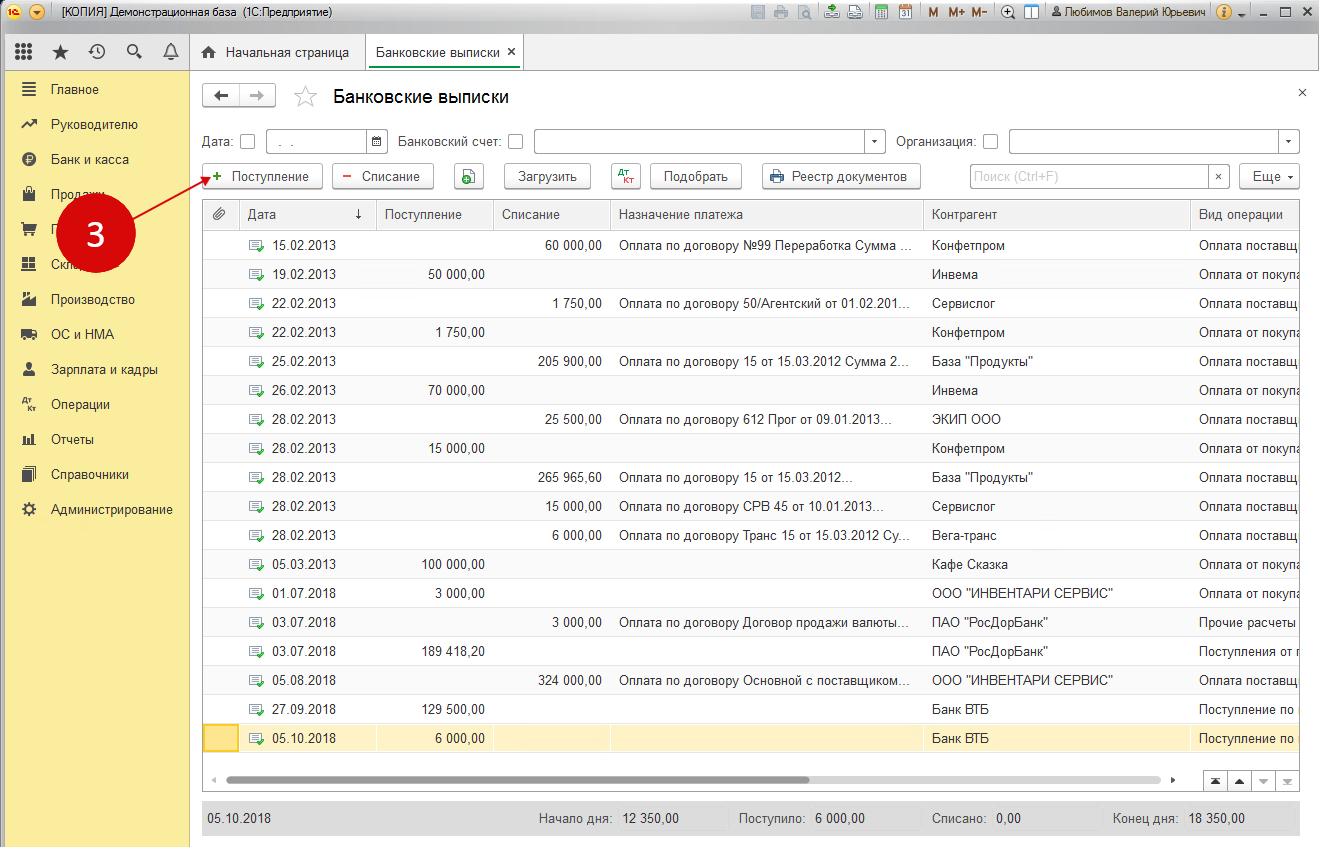Viewport: 1319px width, 847px height.
Task: Click the Дт/Кт postings icon button
Action: (626, 177)
